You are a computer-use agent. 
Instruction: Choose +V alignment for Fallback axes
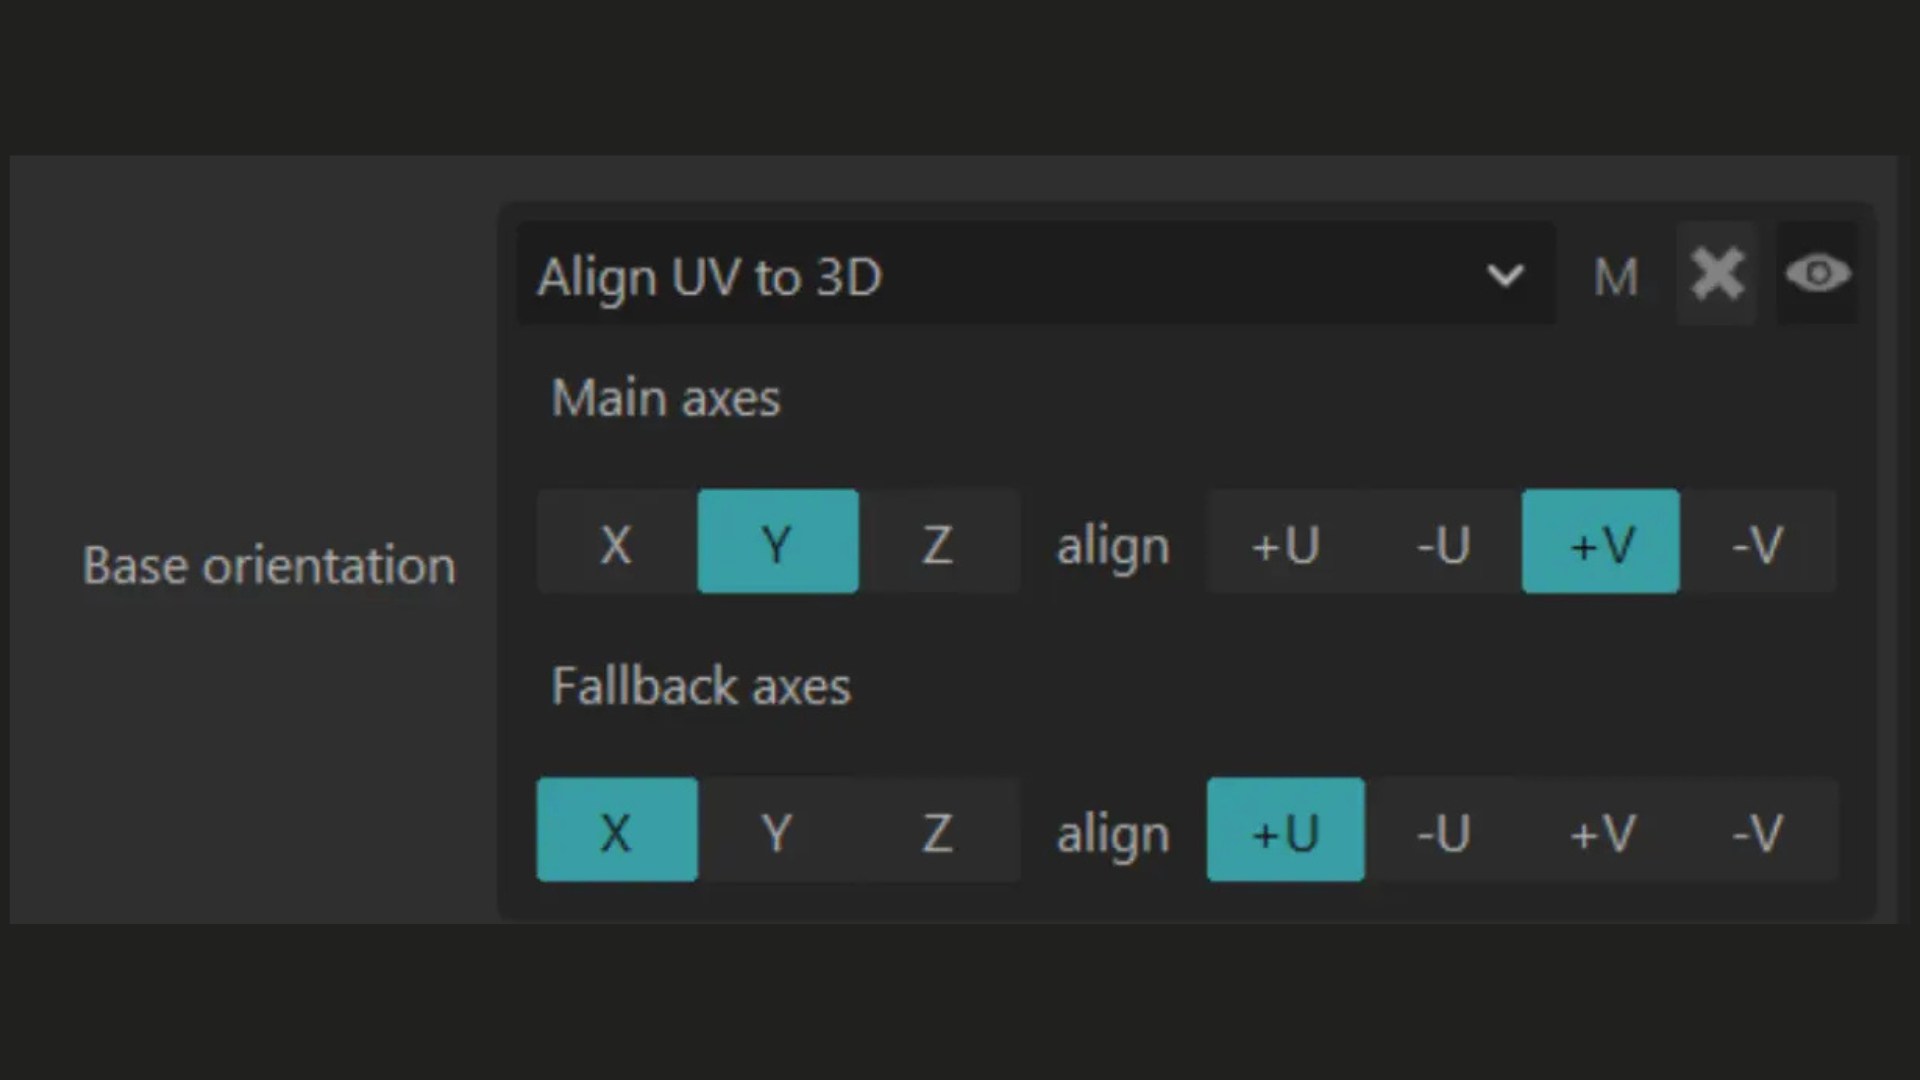(x=1601, y=830)
